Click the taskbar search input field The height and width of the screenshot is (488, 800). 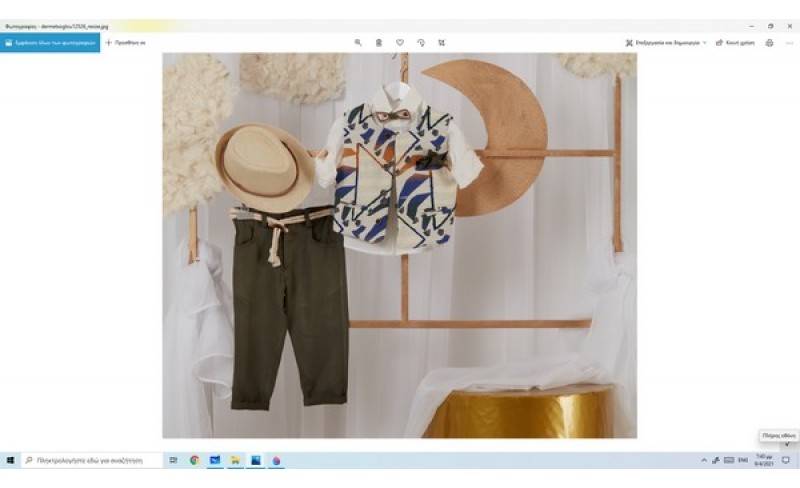click(92, 460)
